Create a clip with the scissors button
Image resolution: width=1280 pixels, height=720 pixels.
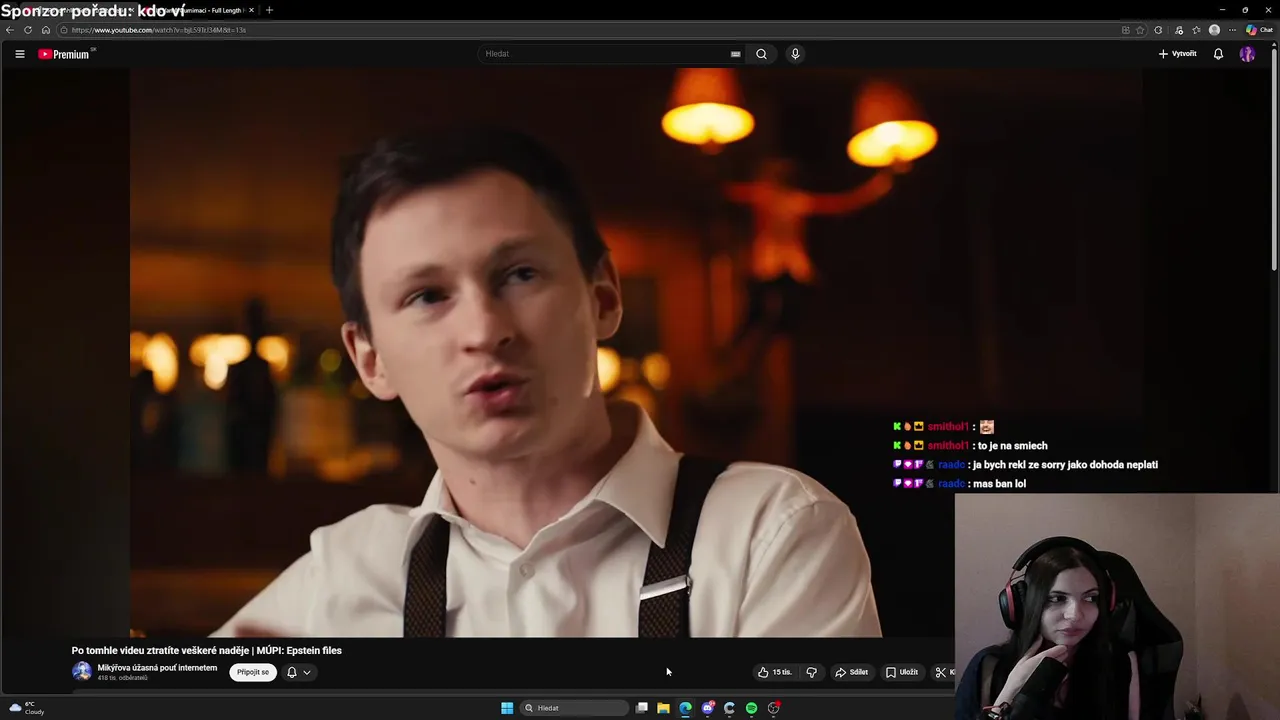[942, 672]
